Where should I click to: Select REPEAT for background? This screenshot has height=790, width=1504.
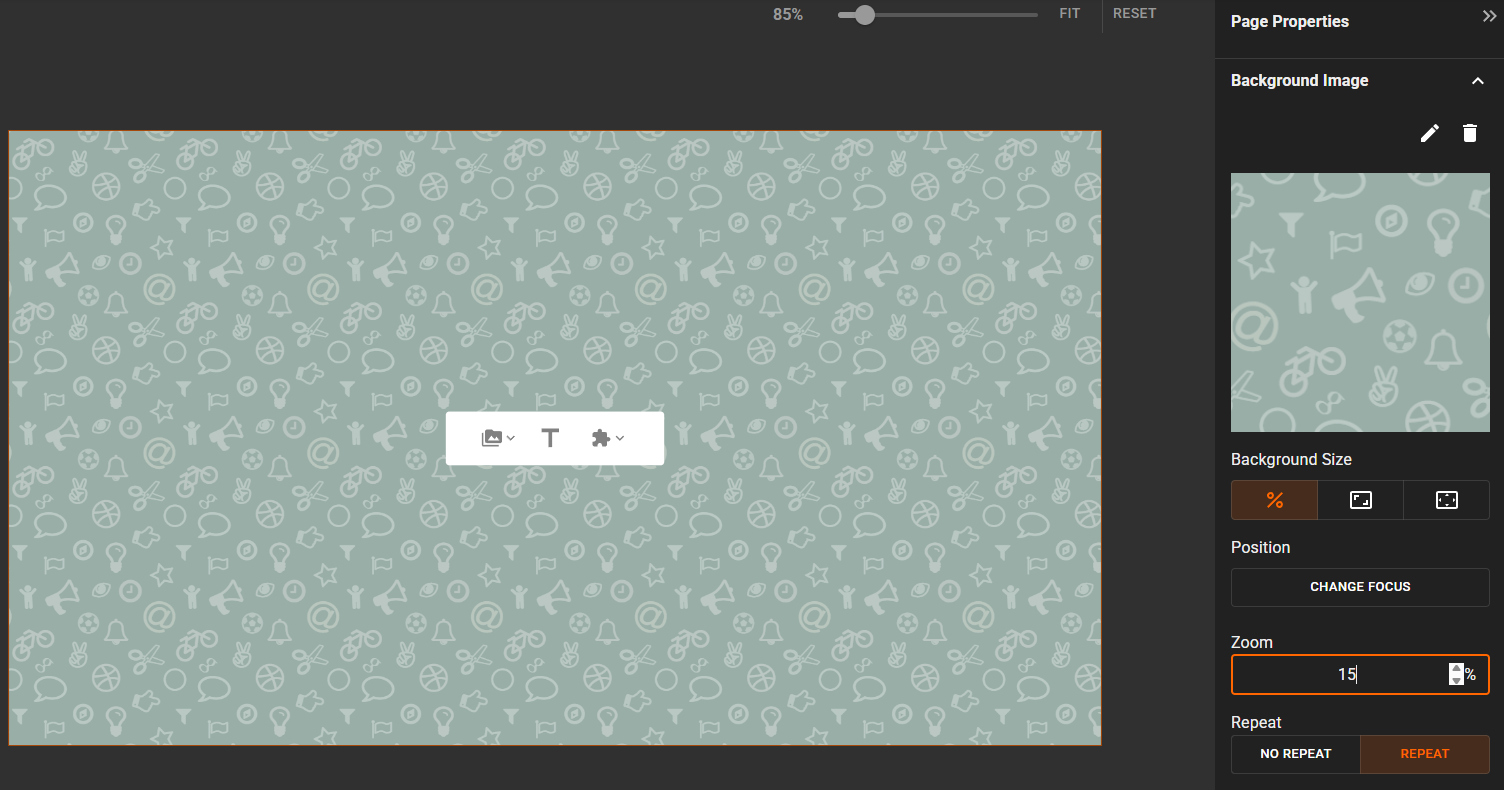point(1424,754)
